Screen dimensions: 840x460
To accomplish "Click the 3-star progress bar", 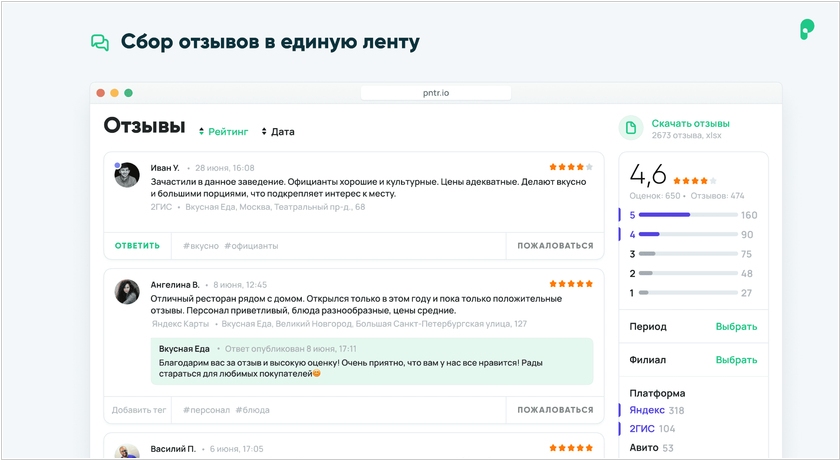I will click(688, 254).
